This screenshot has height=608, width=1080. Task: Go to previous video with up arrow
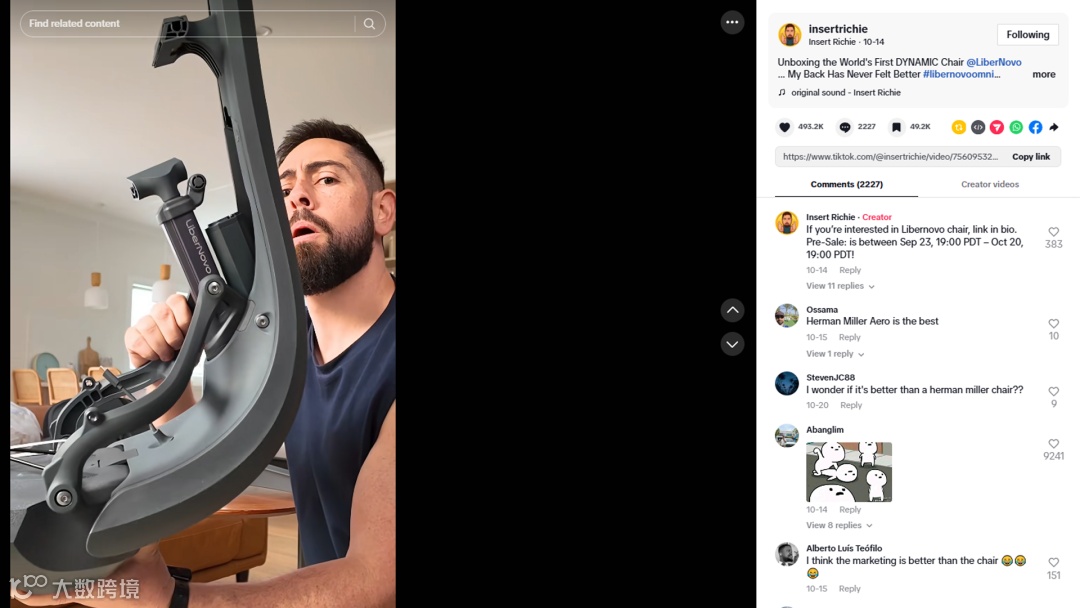[732, 311]
